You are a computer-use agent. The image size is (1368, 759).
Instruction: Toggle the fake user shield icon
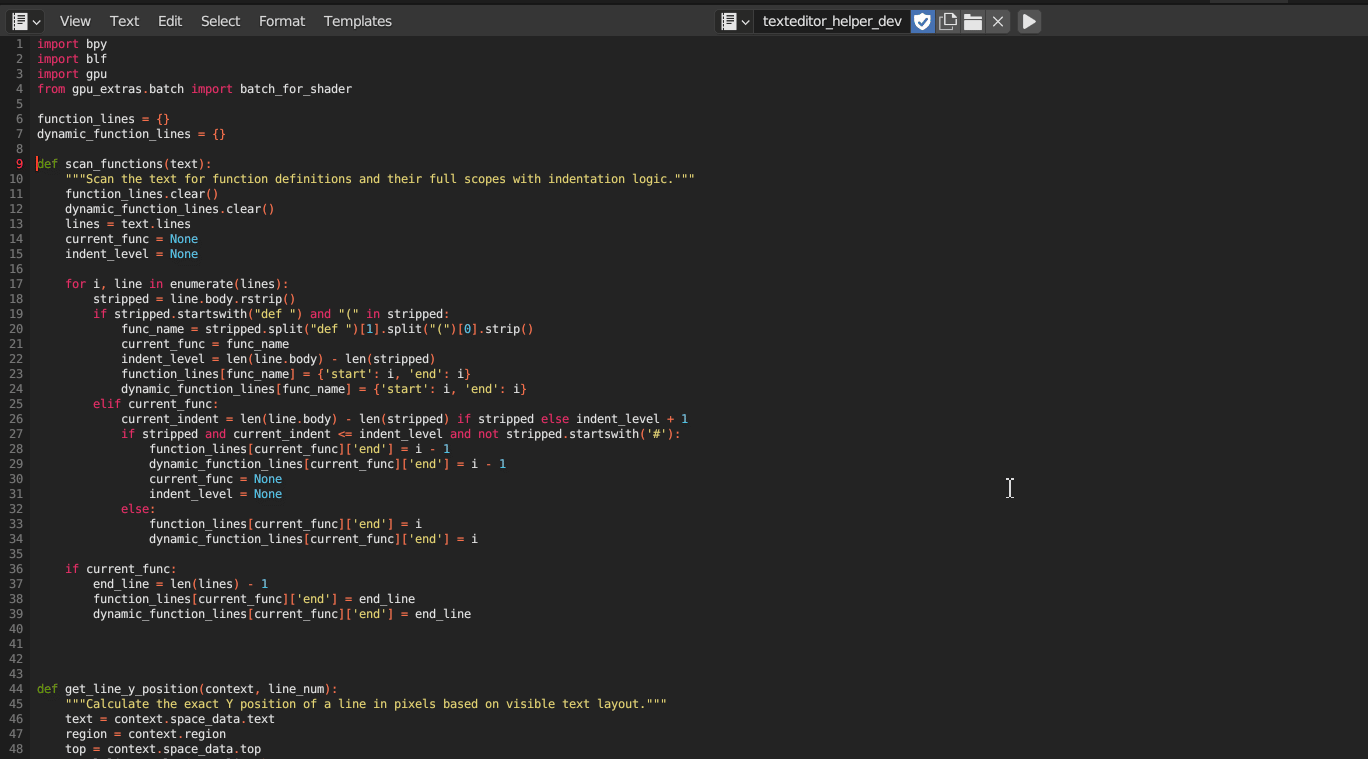tap(923, 21)
